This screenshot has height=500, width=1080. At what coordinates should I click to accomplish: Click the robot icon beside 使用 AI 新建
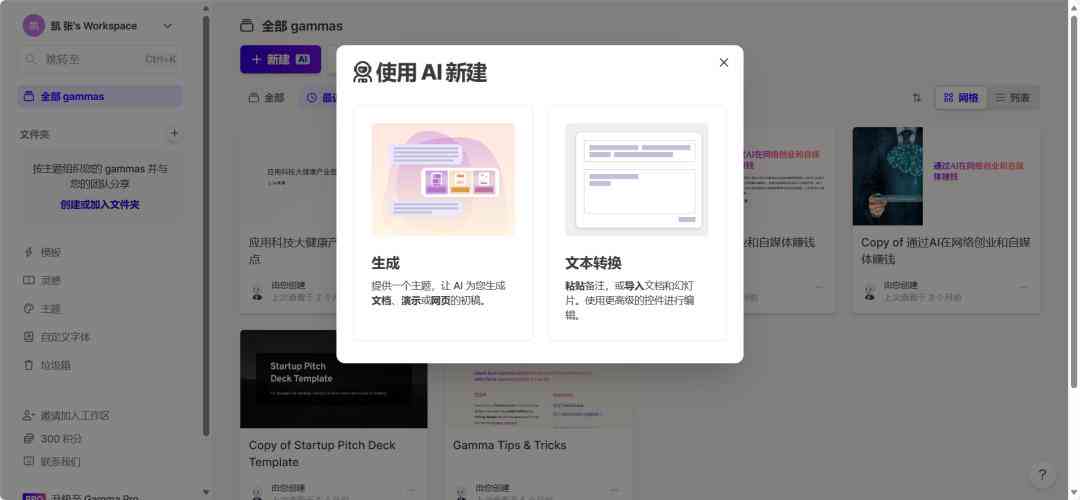click(x=362, y=72)
